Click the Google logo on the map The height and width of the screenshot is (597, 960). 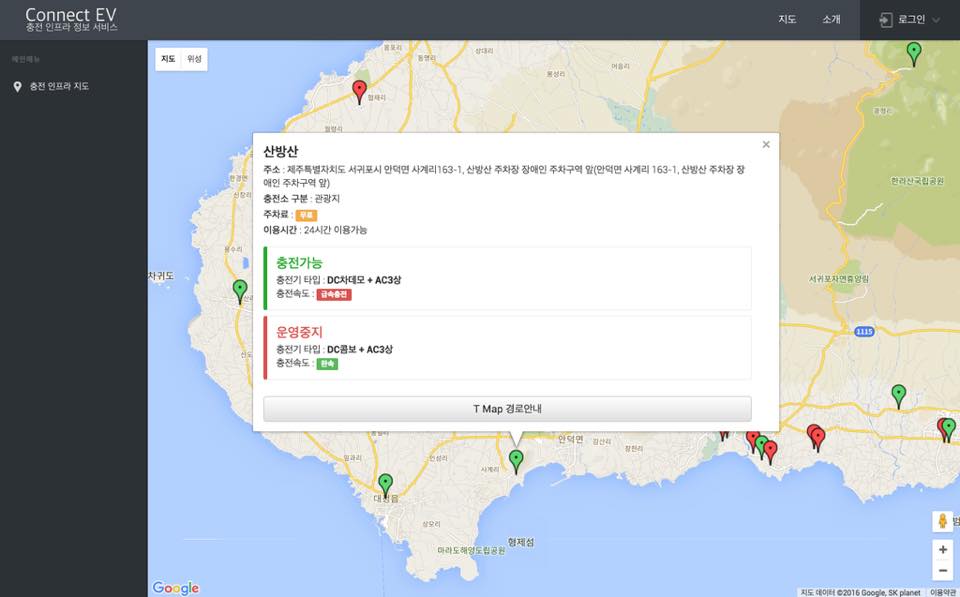click(x=176, y=588)
